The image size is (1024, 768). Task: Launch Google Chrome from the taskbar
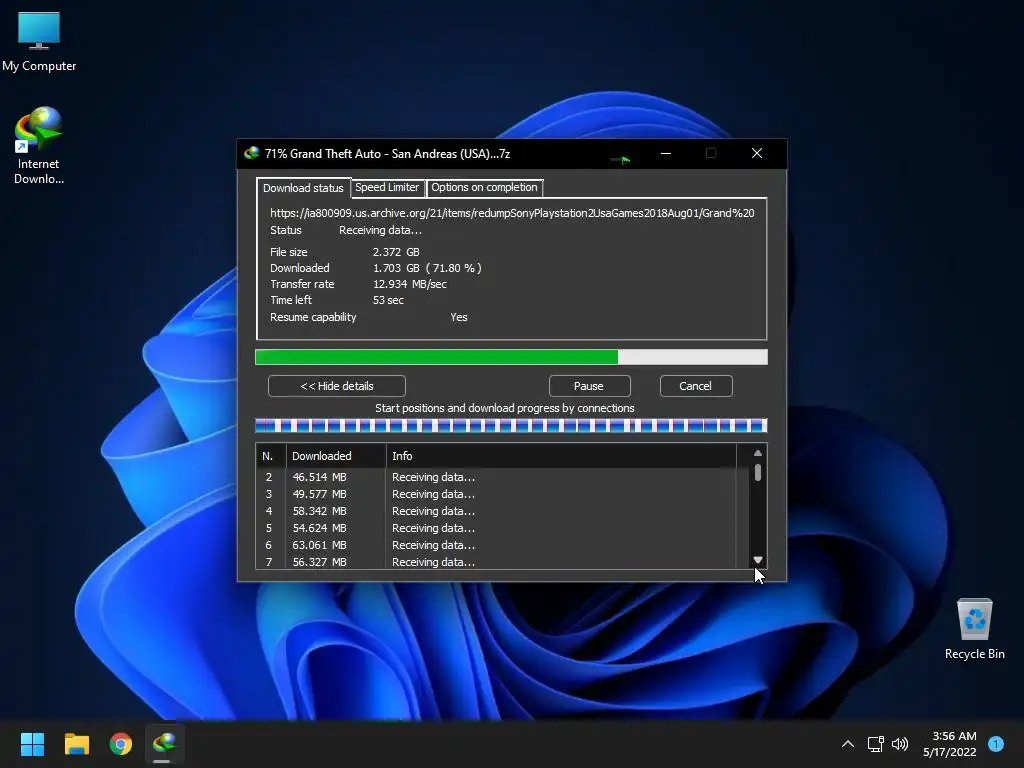[121, 744]
